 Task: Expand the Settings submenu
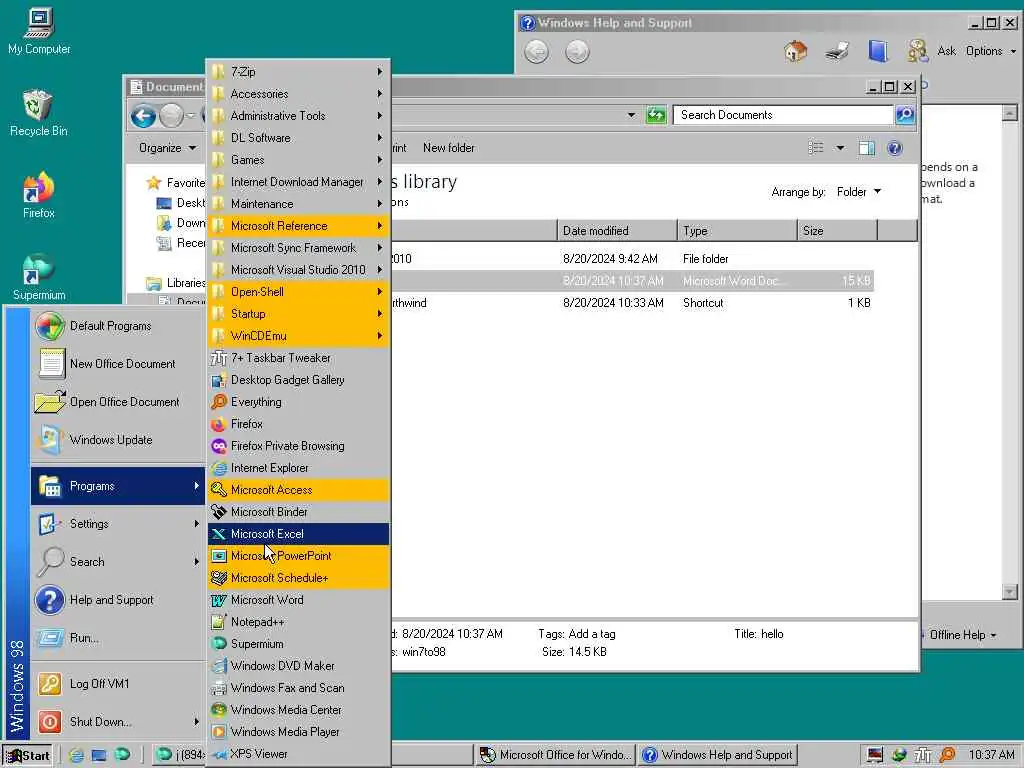coord(118,524)
